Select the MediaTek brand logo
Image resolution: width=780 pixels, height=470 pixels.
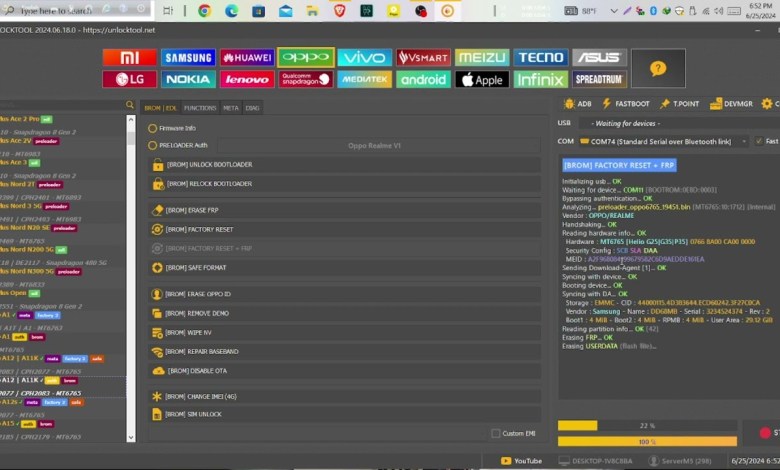click(x=365, y=79)
